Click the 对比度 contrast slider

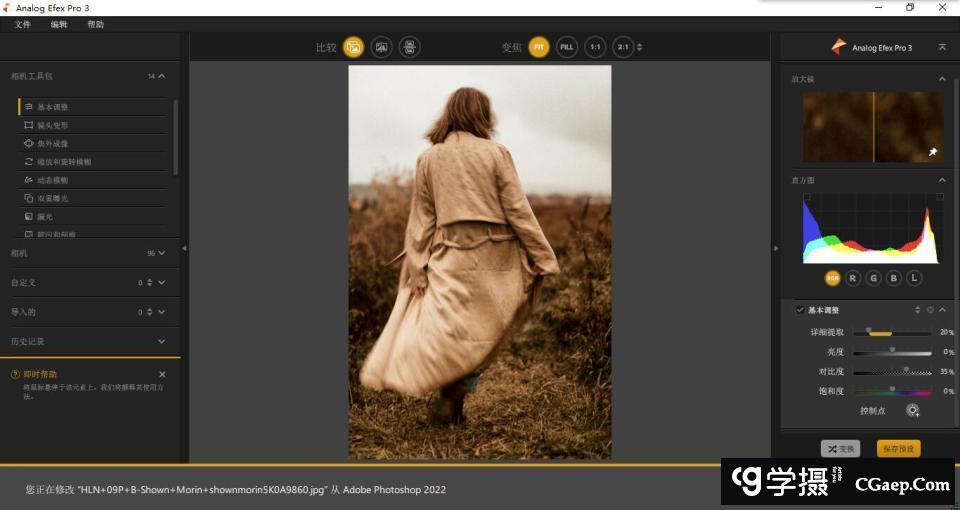[x=892, y=371]
